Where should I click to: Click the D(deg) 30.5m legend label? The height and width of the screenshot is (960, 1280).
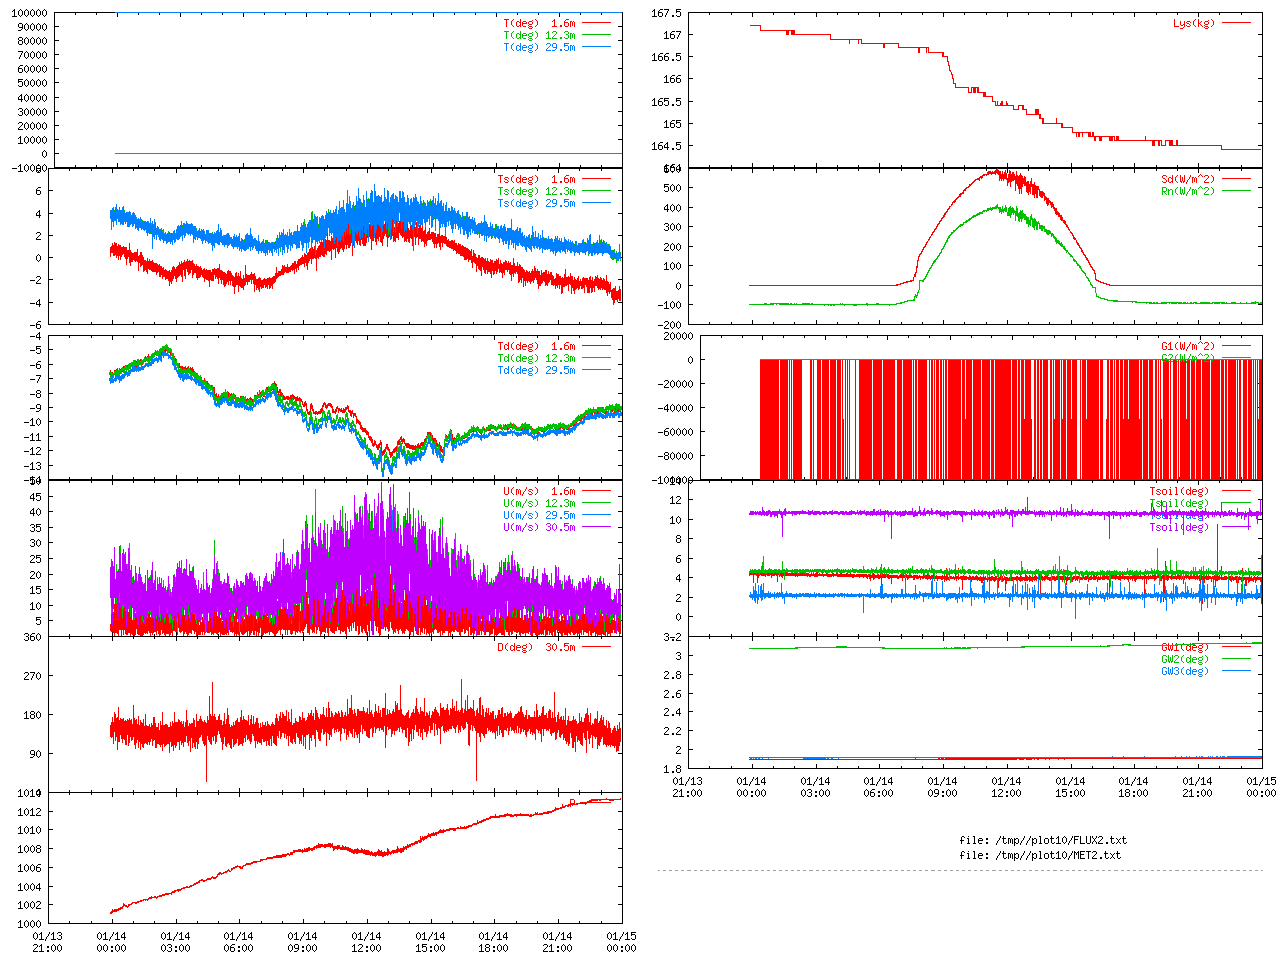coord(536,647)
